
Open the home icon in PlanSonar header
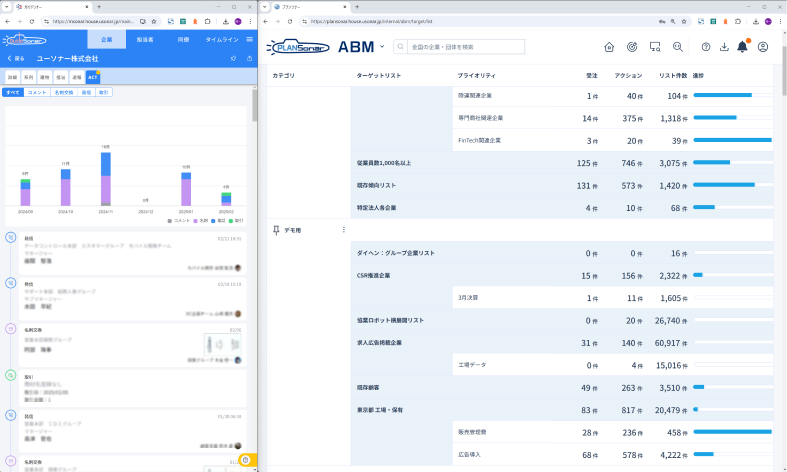609,47
